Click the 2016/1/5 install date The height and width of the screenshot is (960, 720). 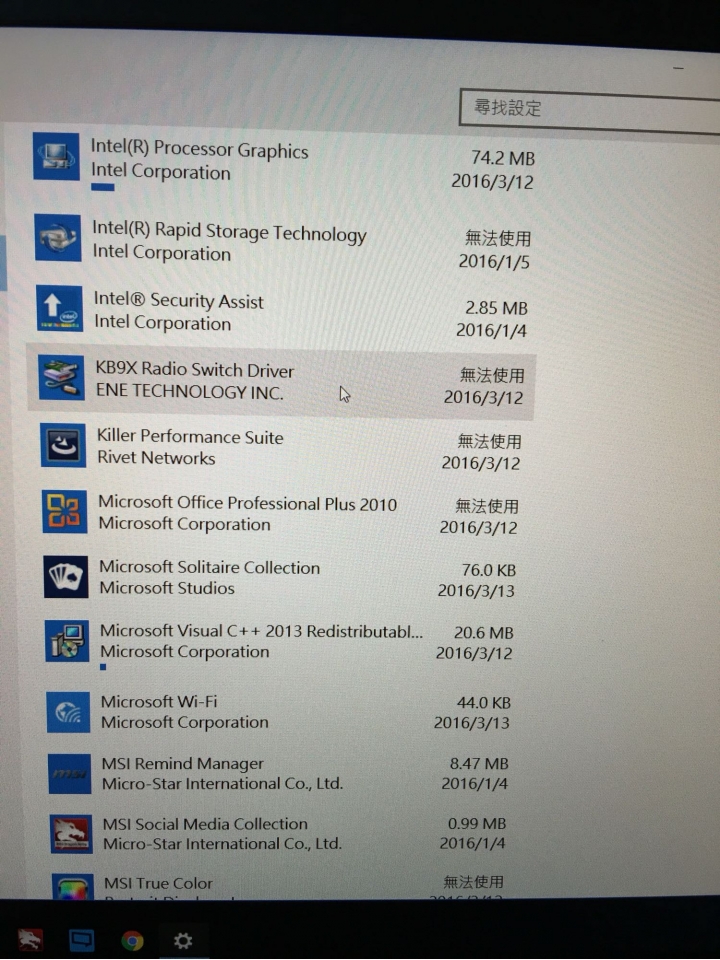point(494,262)
